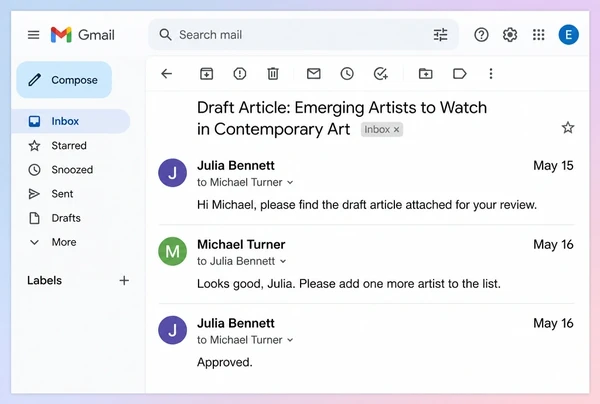Image resolution: width=600 pixels, height=404 pixels.
Task: Click Julia Bennett's avatar on Approved message
Action: click(173, 330)
